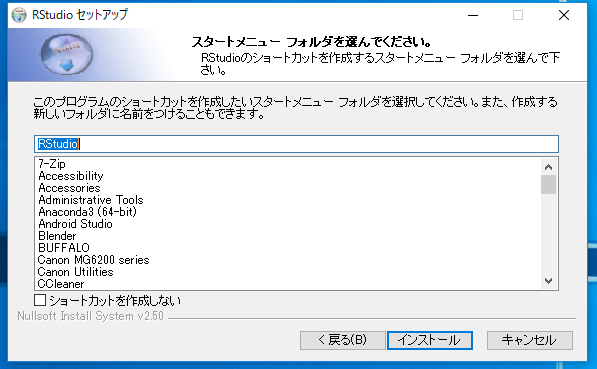The image size is (597, 369).
Task: Tick the ショートカットを作成しない checkbox
Action: (40, 300)
